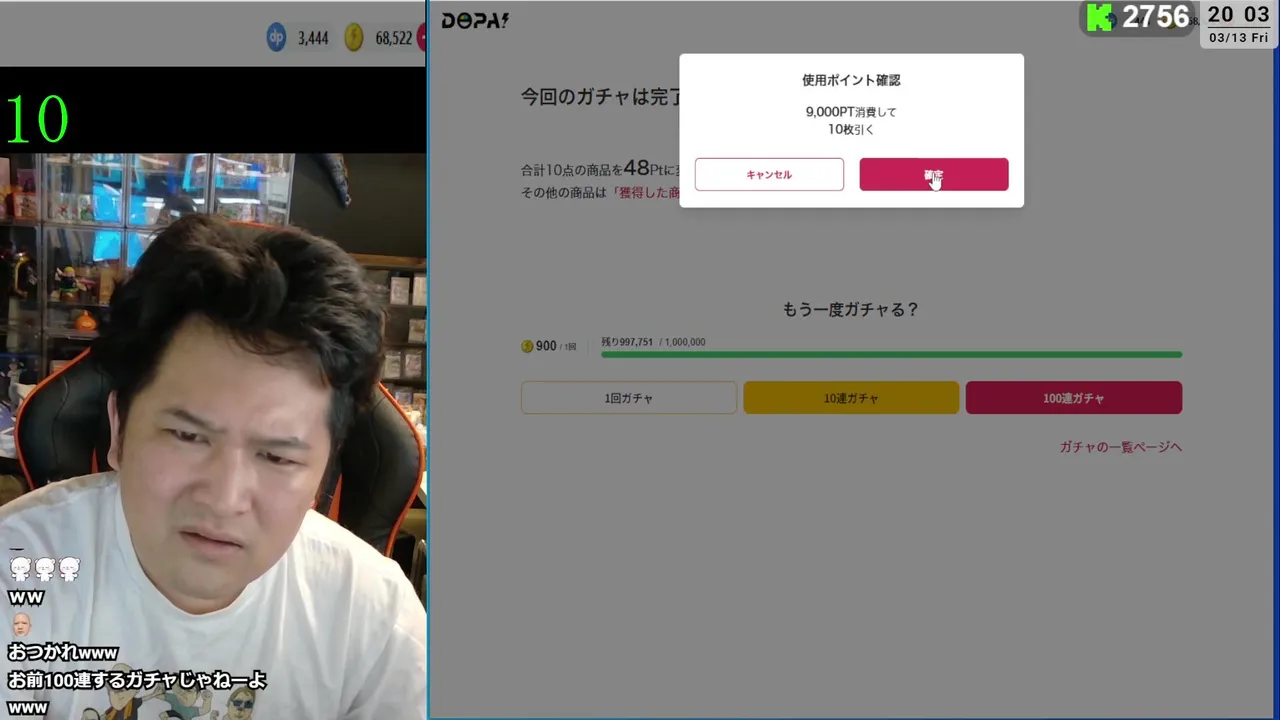Click the three white bear emotes
This screenshot has width=1280, height=720.
pyautogui.click(x=45, y=569)
